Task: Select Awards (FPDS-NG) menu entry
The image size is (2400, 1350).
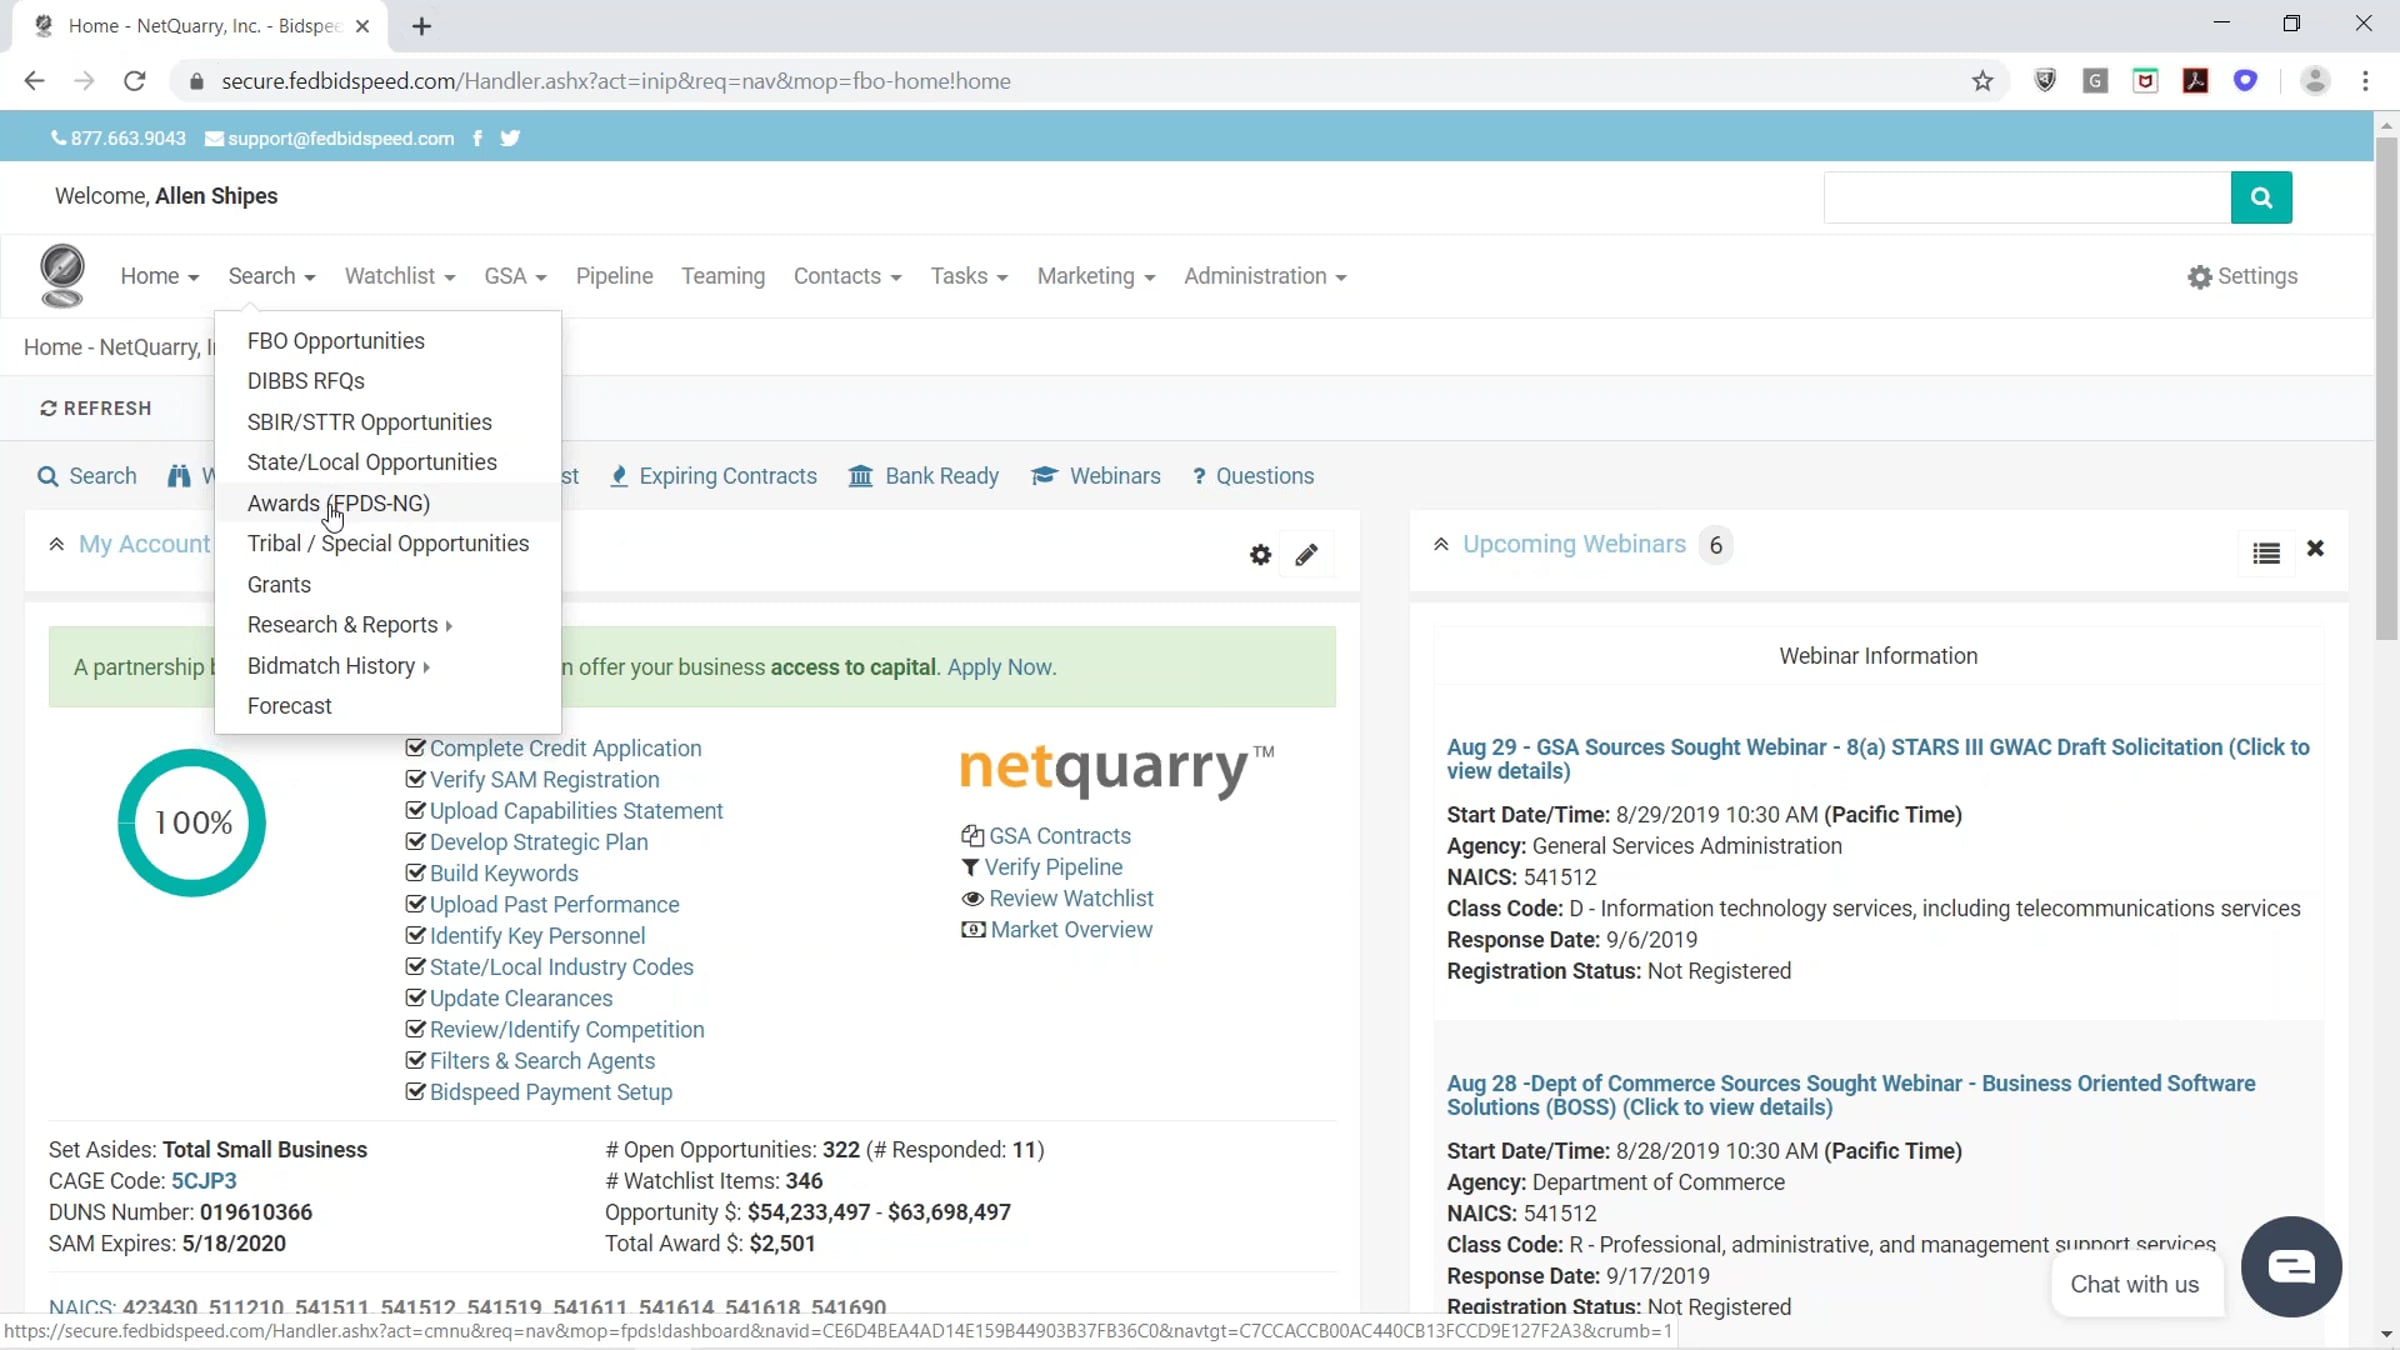Action: (338, 503)
